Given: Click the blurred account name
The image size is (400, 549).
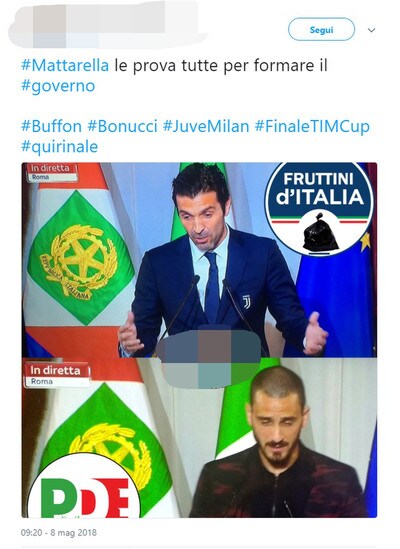Looking at the screenshot, I should [133, 25].
